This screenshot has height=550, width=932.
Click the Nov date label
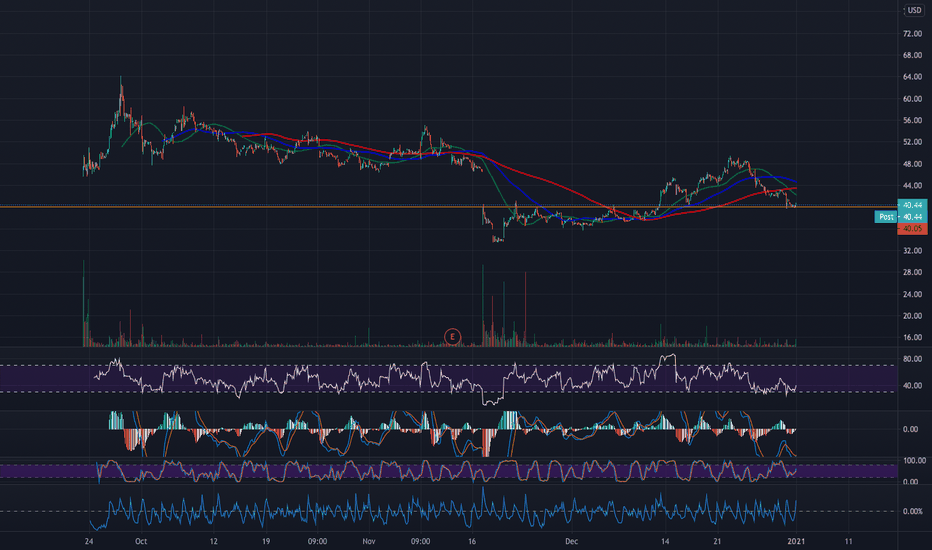point(369,541)
